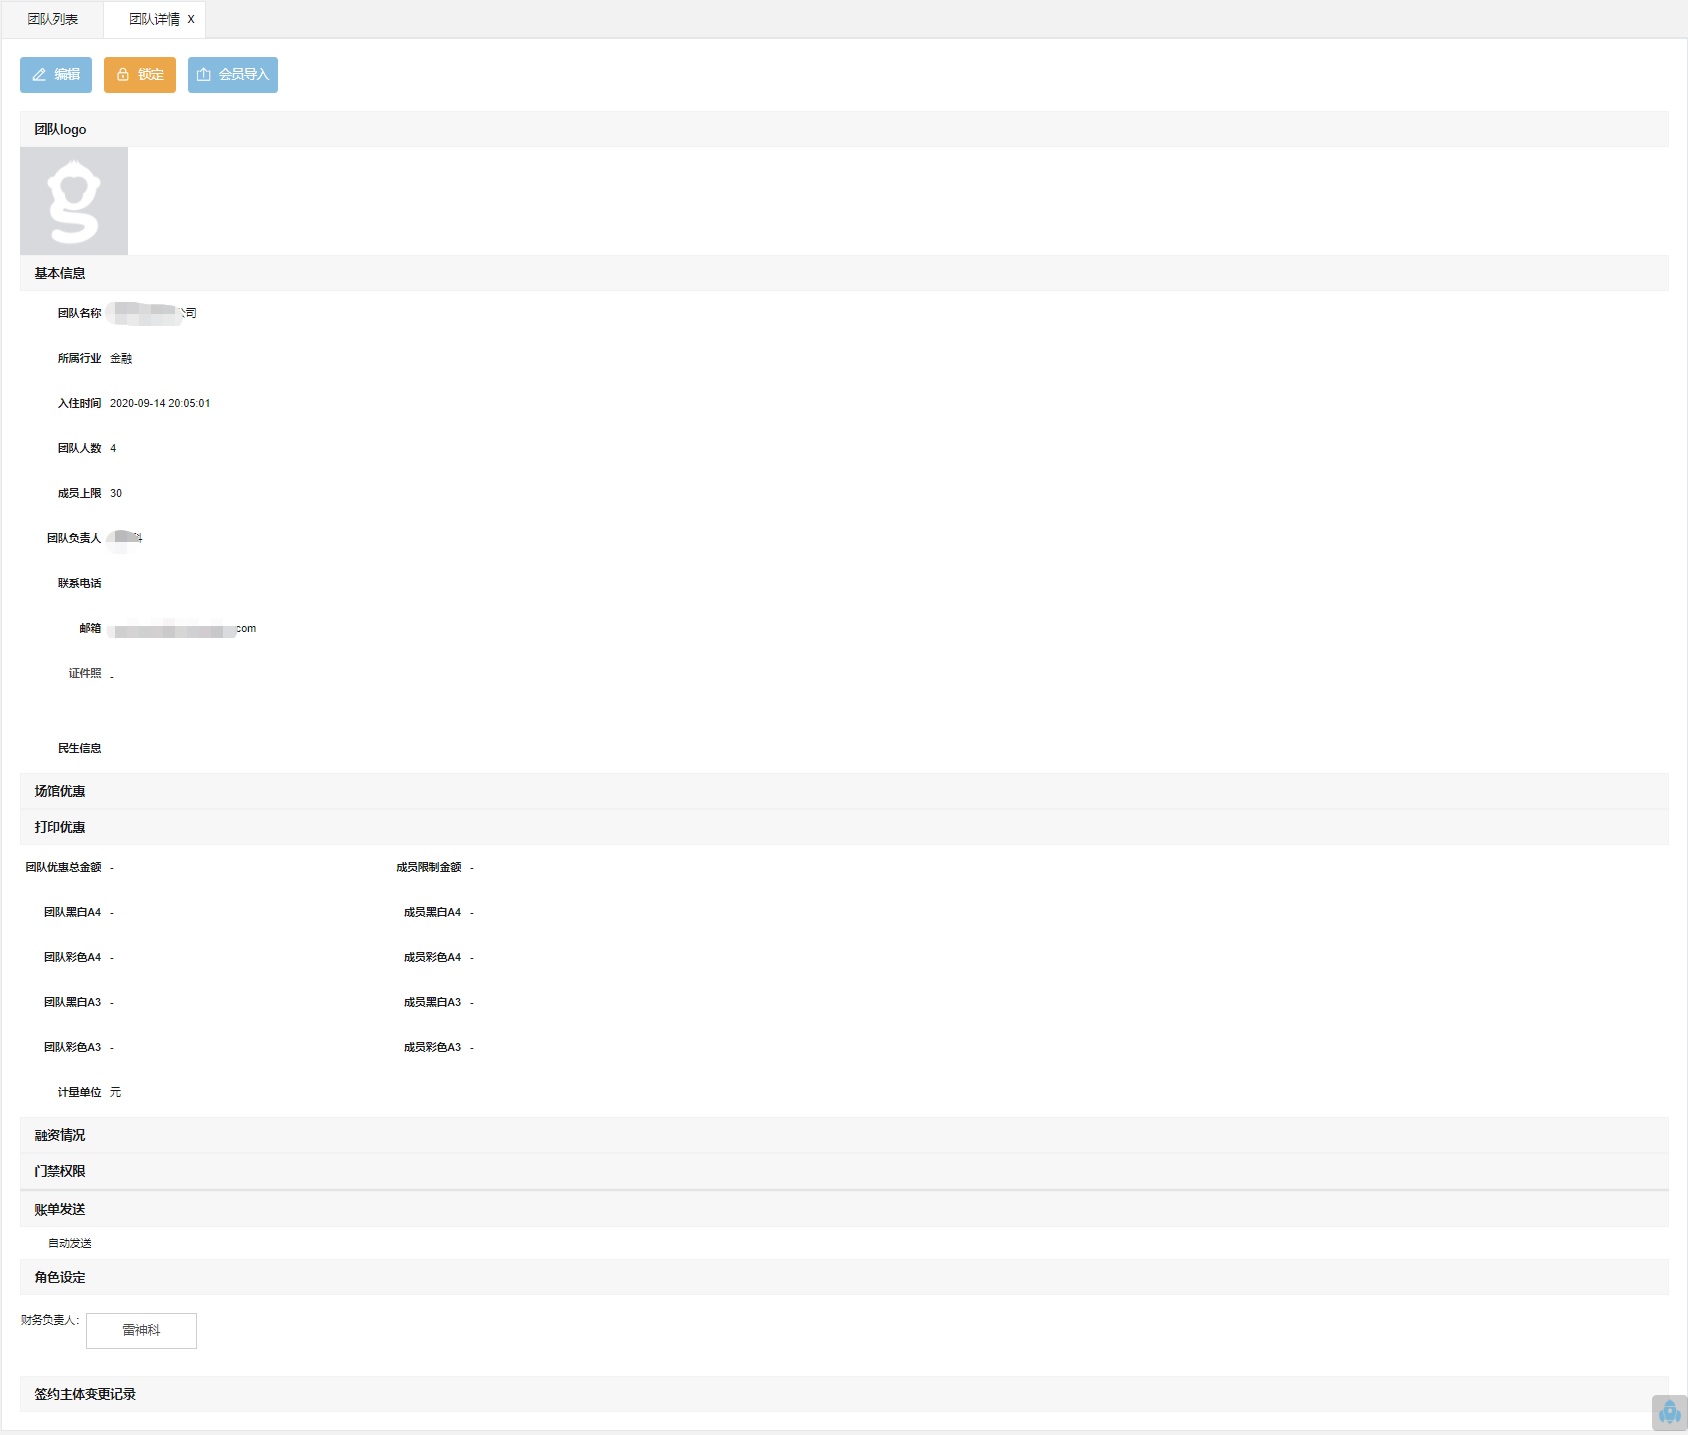Screen dimensions: 1688x1435
Task: Expand the 融资情况 section
Action: (60, 1135)
